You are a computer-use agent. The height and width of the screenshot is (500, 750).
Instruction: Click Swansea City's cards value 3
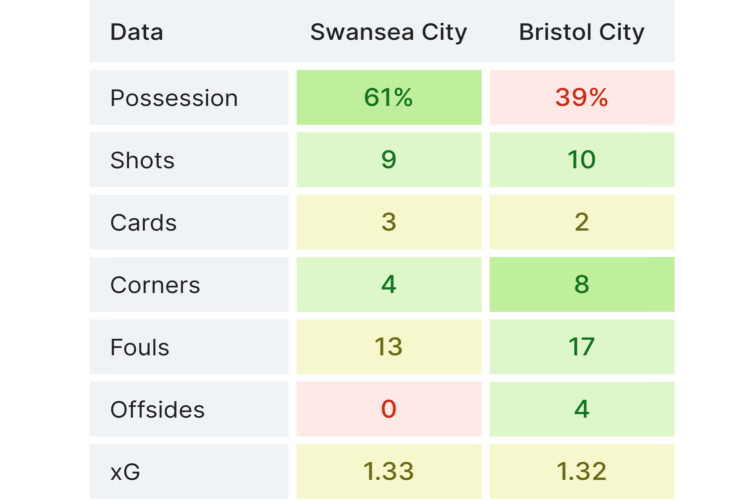(x=388, y=223)
